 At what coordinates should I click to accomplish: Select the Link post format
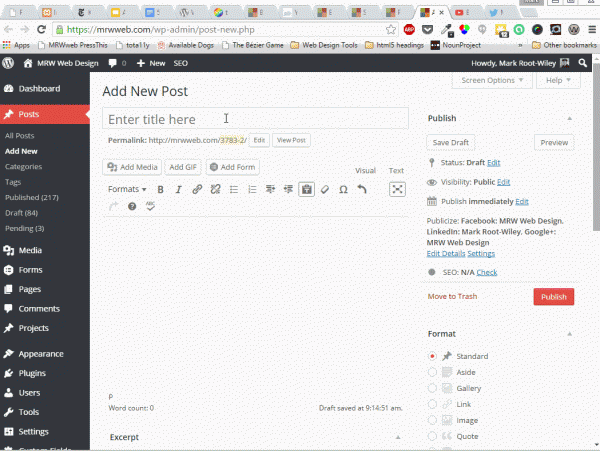[432, 404]
